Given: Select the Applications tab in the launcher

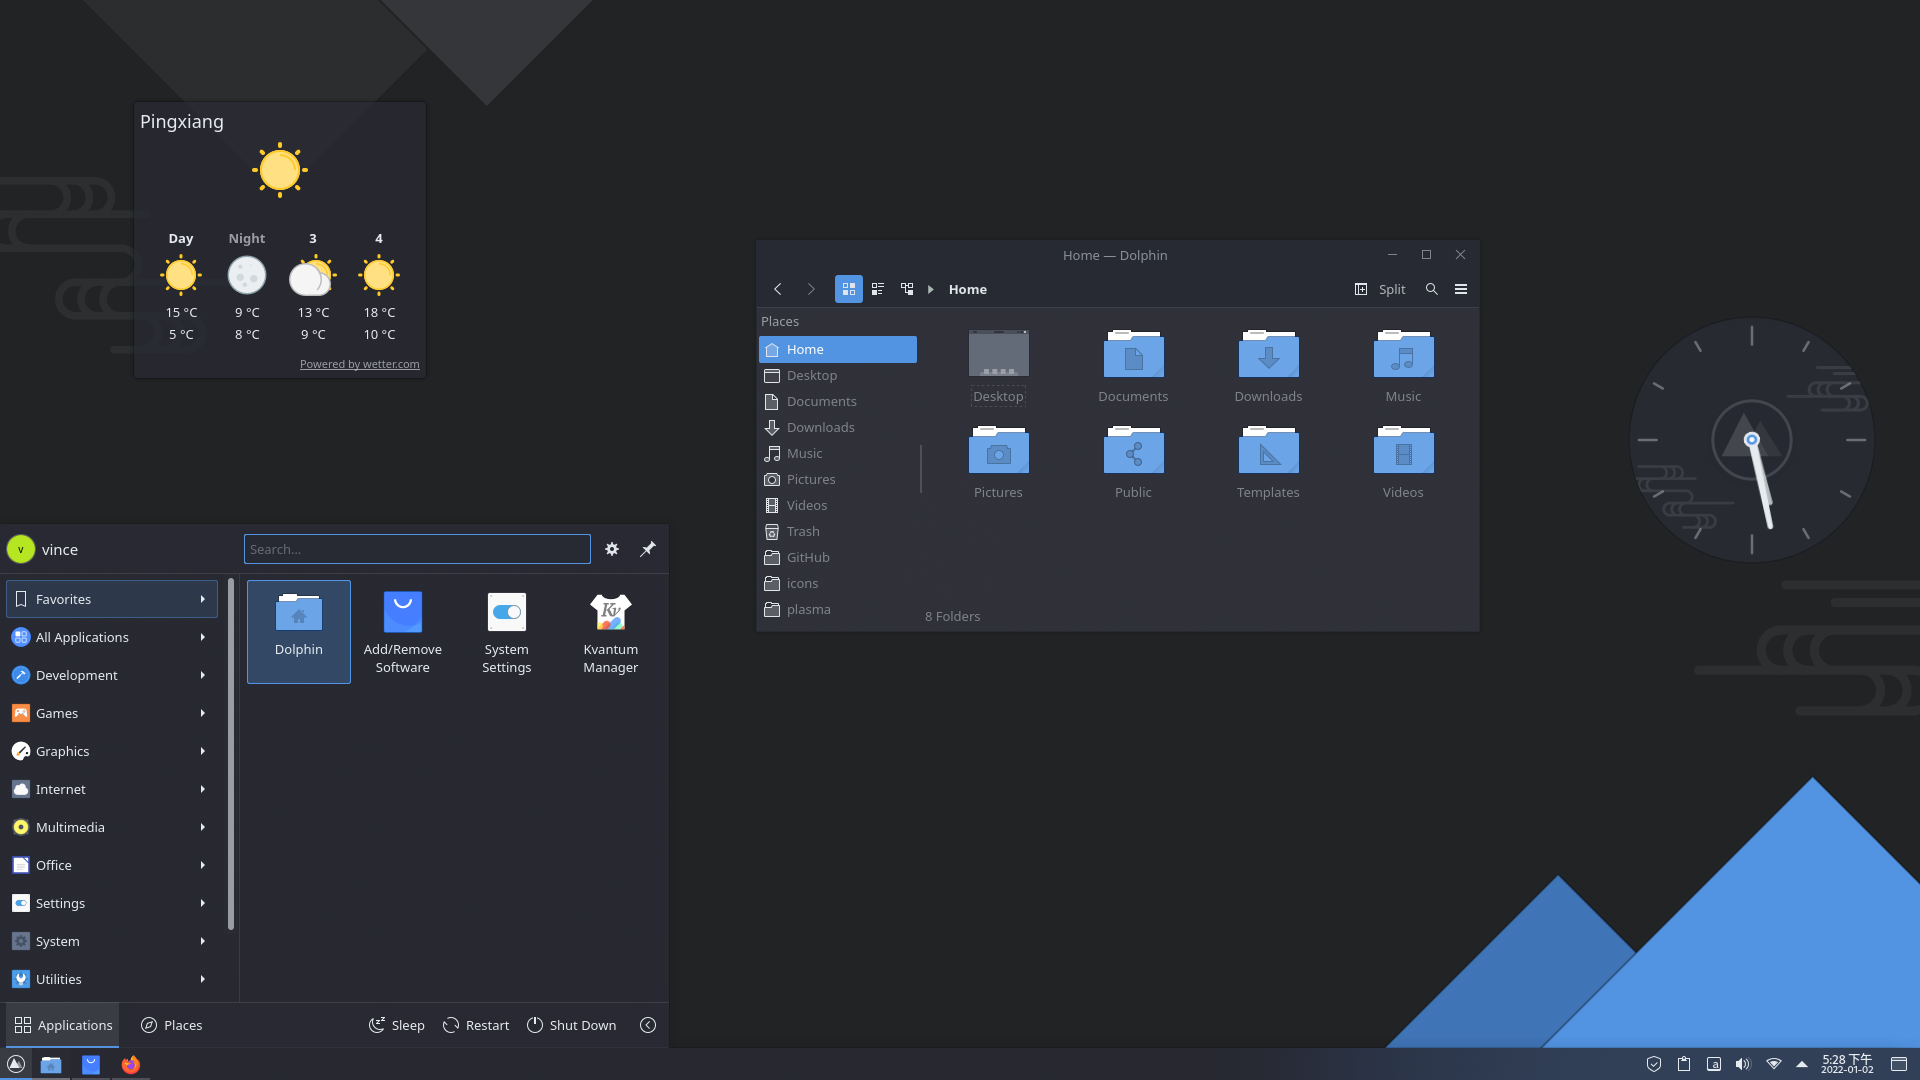Looking at the screenshot, I should (x=62, y=1025).
